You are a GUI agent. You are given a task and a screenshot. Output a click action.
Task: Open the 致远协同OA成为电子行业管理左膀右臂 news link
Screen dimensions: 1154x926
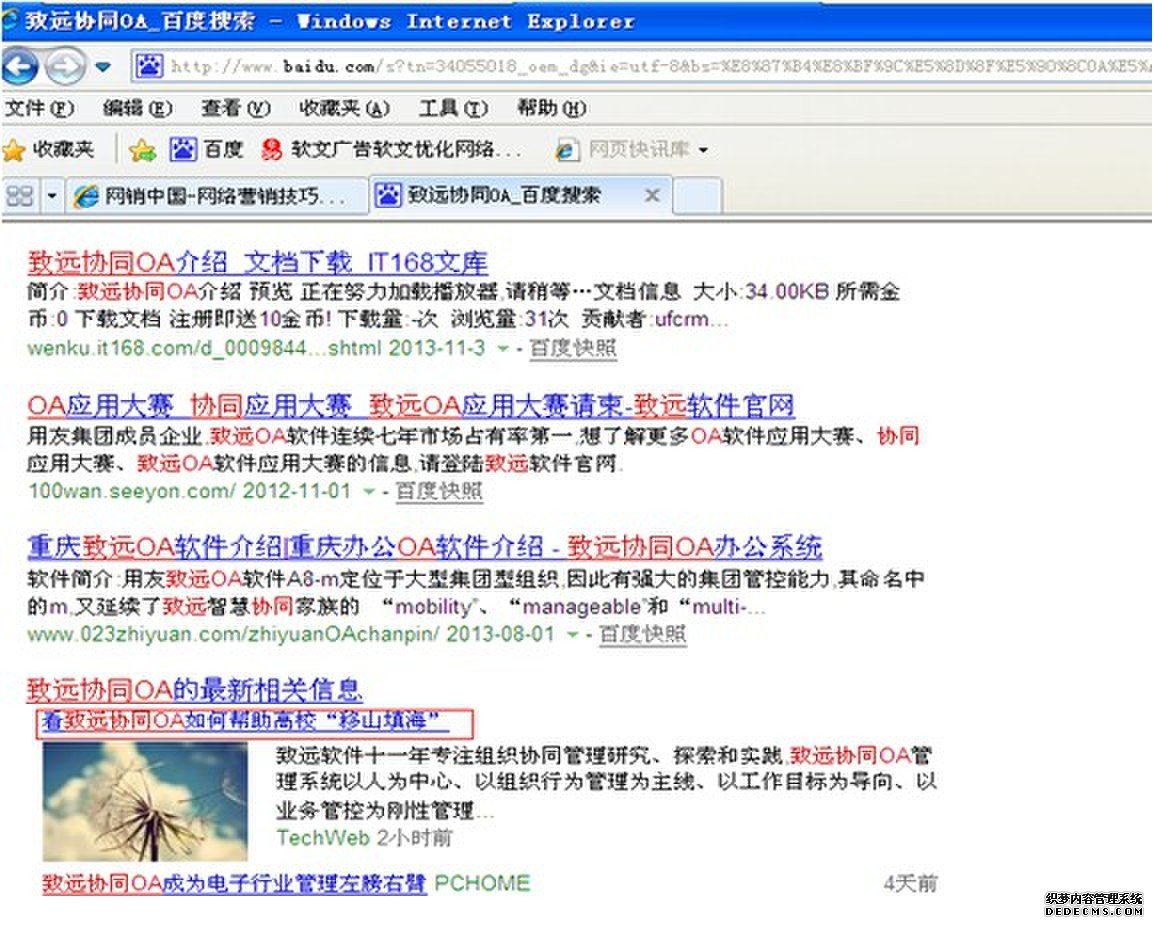[235, 883]
